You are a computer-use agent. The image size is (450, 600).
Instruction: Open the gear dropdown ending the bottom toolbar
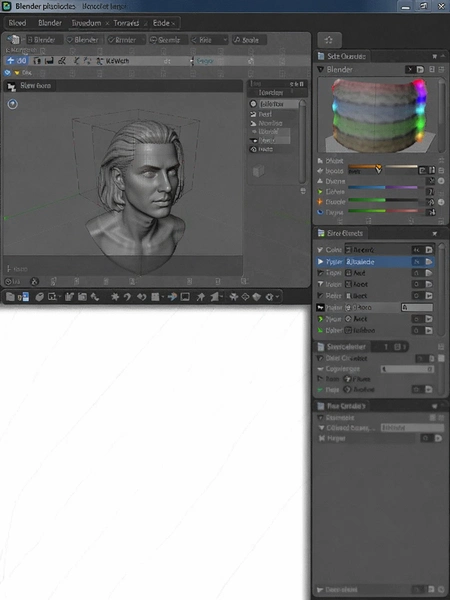[x=272, y=297]
